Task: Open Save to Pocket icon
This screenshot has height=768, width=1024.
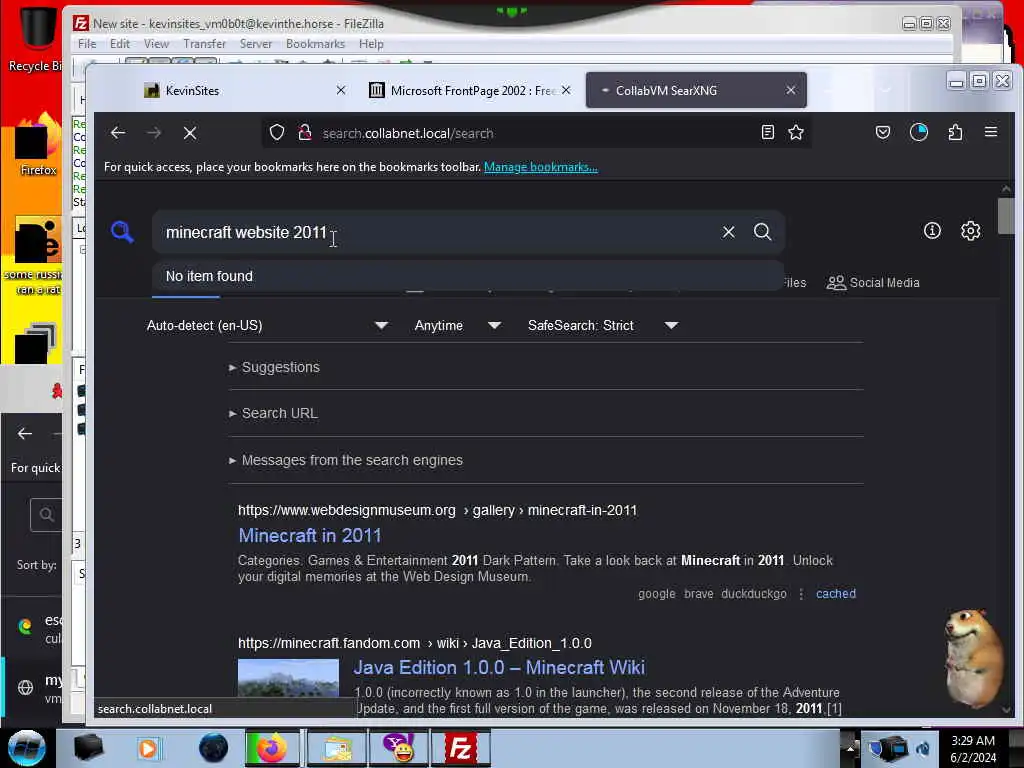Action: 883,133
